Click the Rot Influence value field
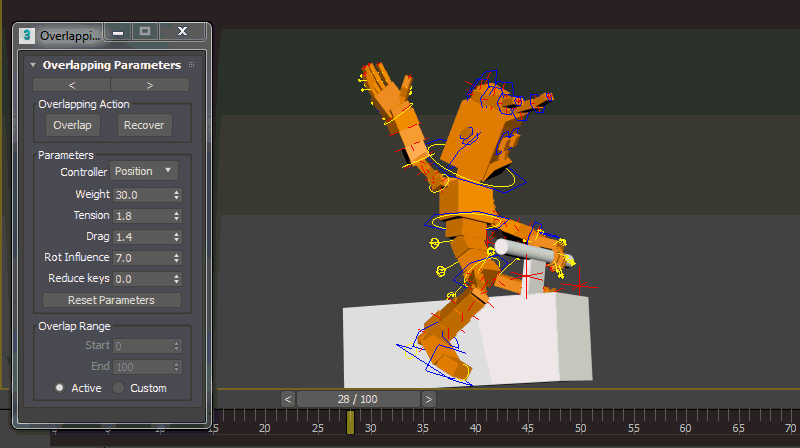 click(x=141, y=258)
